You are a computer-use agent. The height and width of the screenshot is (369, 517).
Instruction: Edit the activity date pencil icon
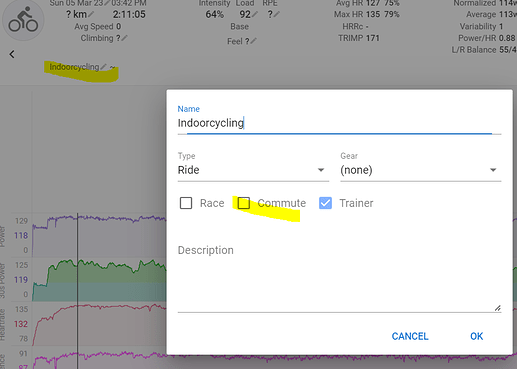tap(107, 3)
